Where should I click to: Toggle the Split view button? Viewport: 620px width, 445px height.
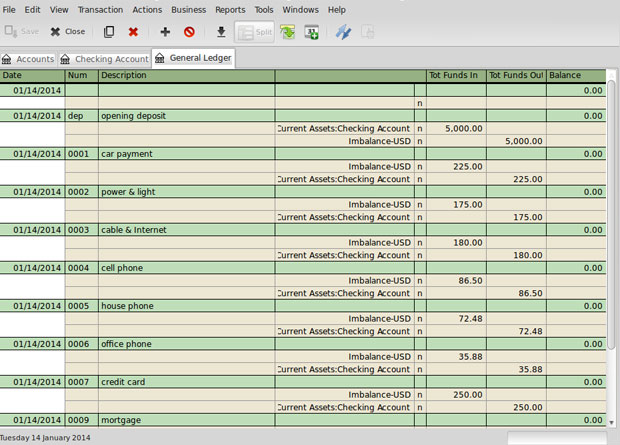(x=255, y=32)
